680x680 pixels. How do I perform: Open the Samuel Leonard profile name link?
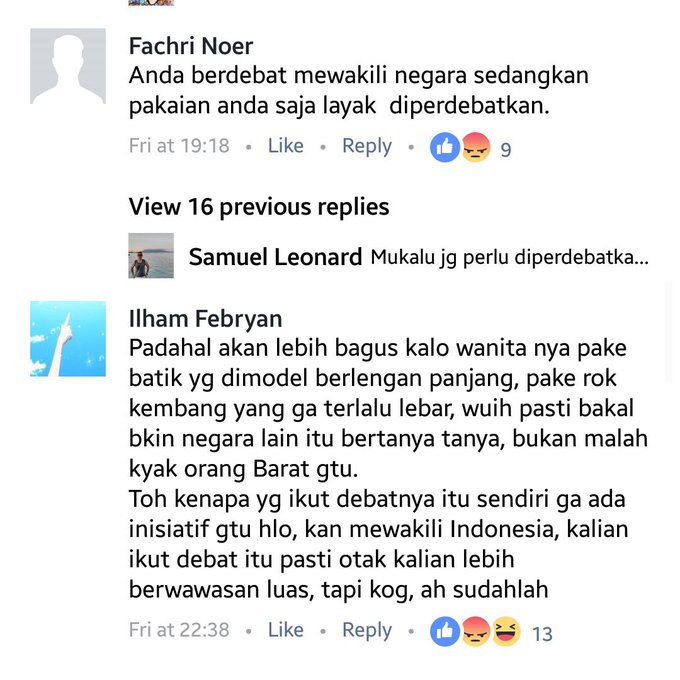click(x=275, y=257)
